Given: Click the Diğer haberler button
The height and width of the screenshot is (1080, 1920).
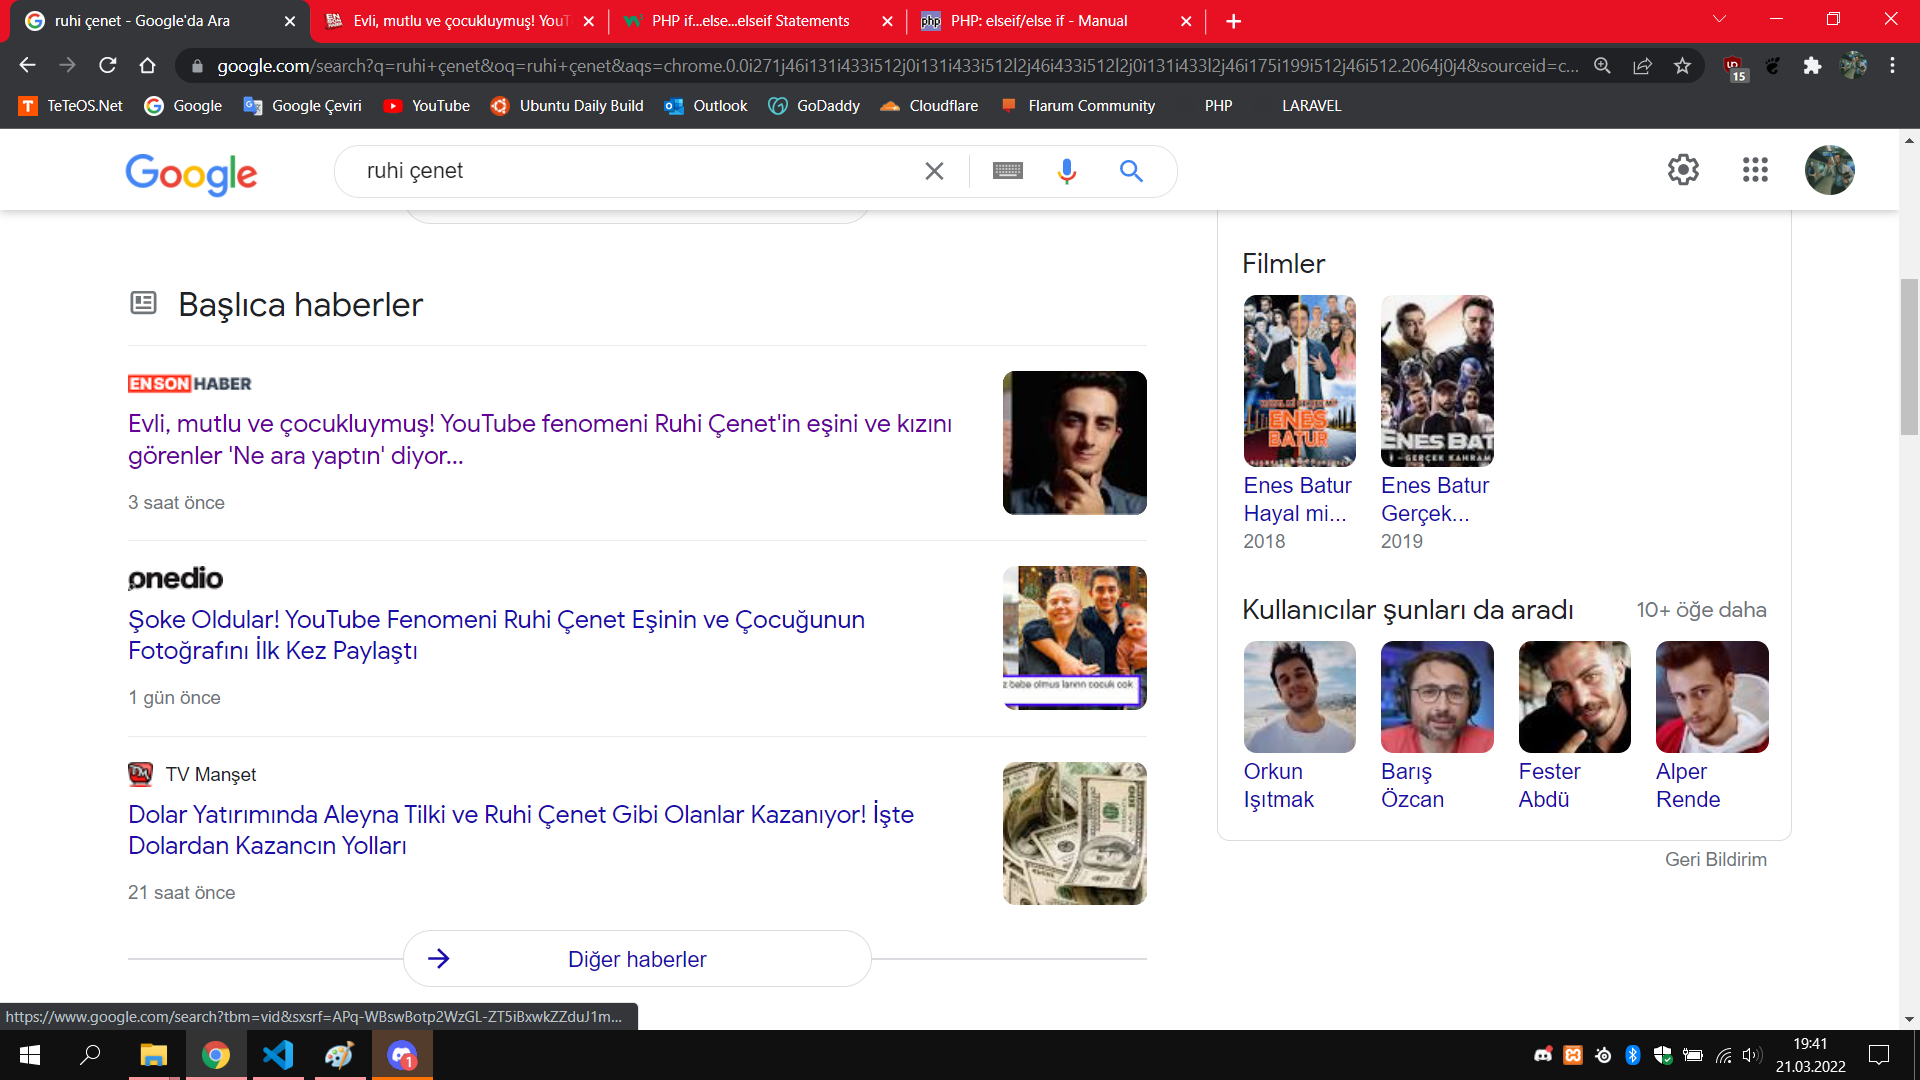Looking at the screenshot, I should click(x=637, y=959).
